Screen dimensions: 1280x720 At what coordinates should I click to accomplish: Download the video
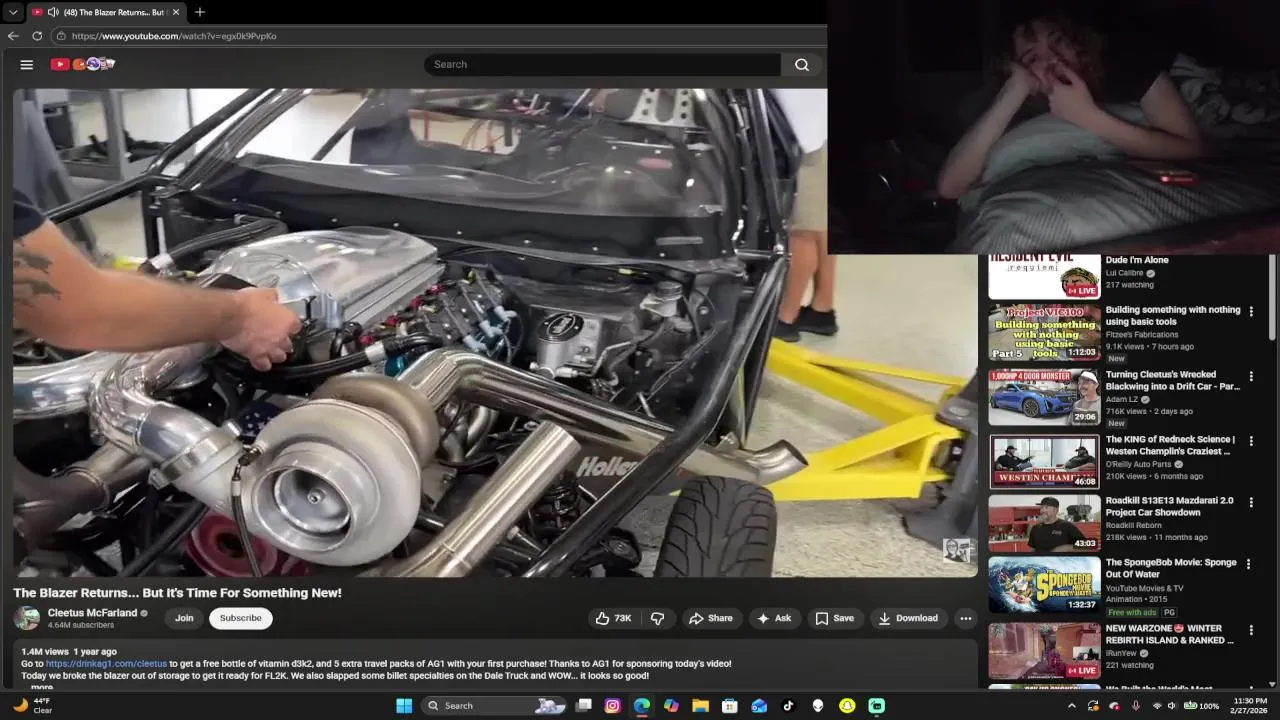(908, 618)
